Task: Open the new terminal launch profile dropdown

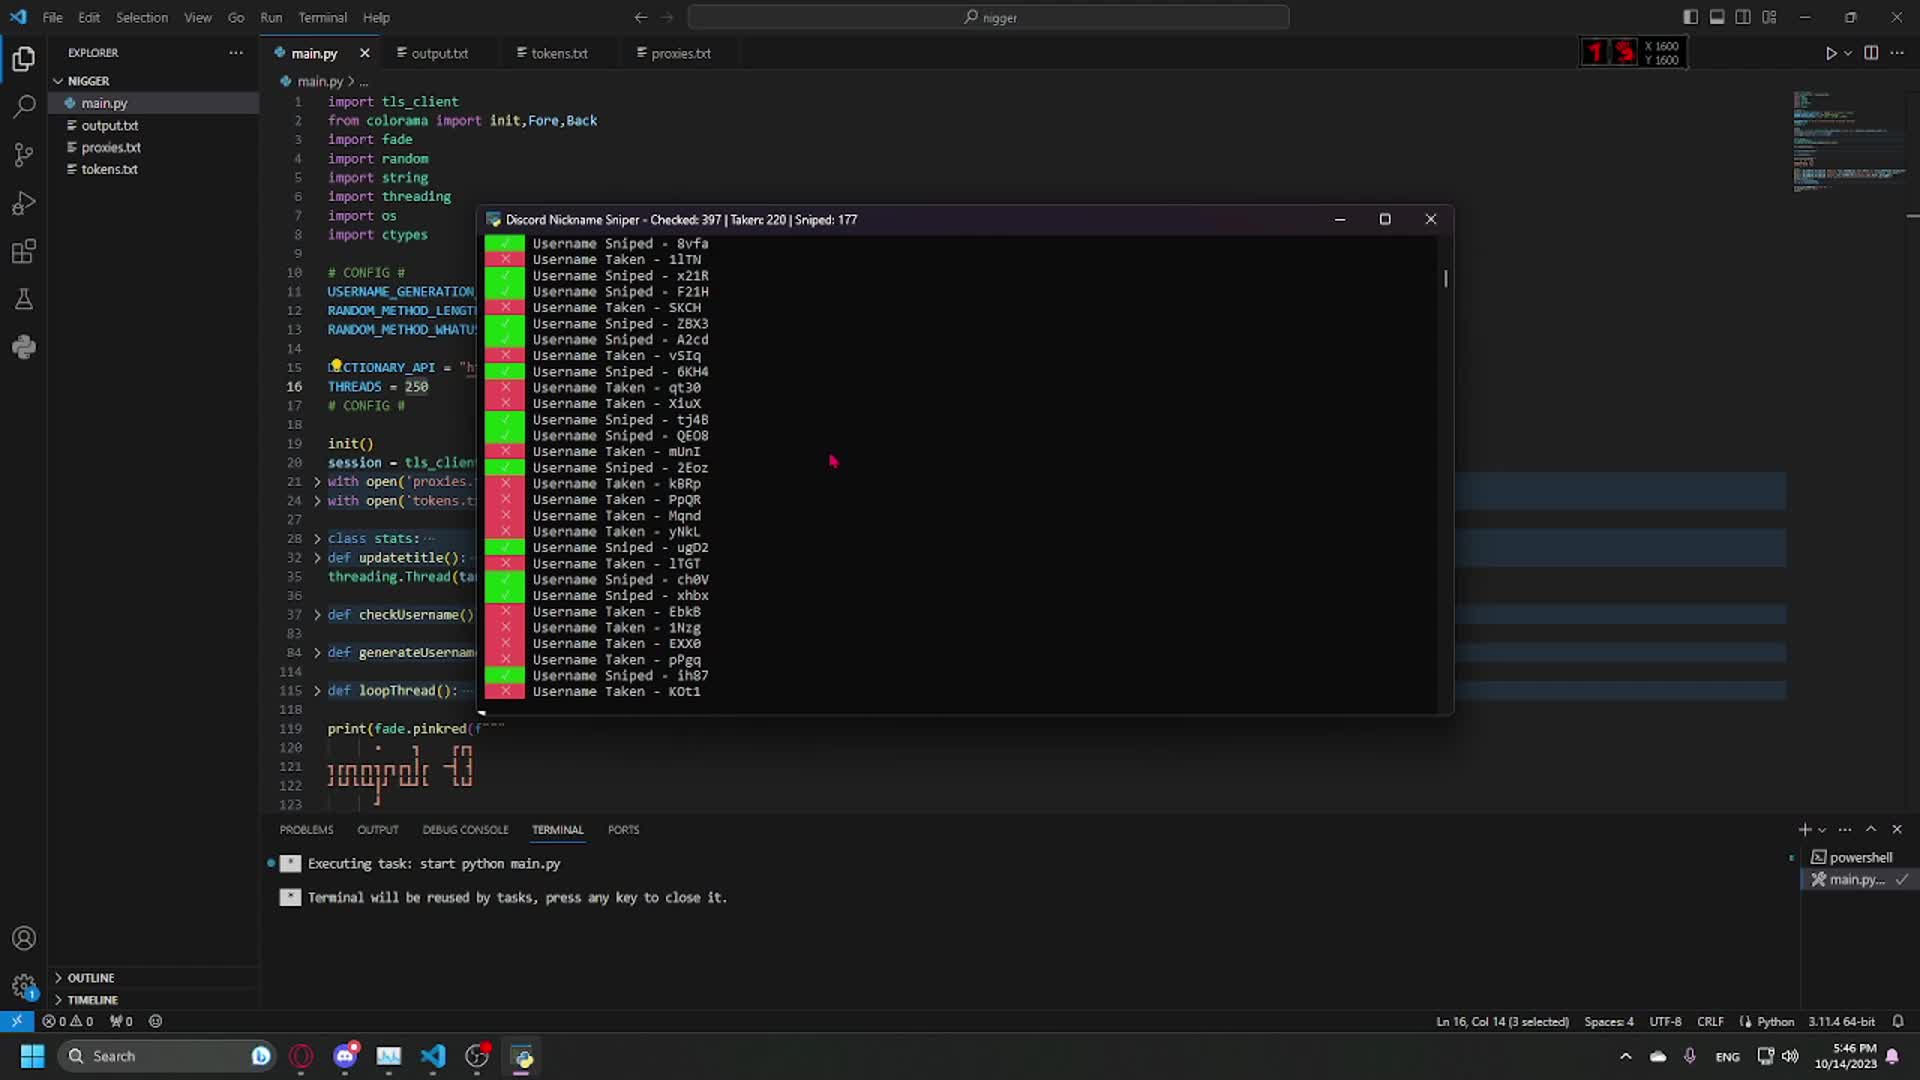Action: click(1822, 830)
